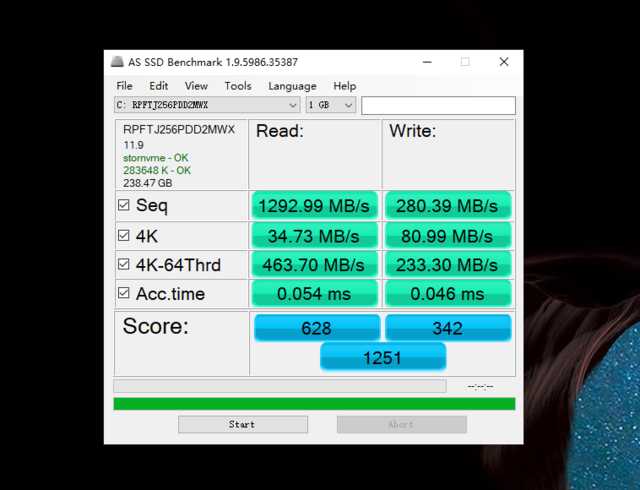Click the green full progress bar
The image size is (640, 490).
[x=314, y=404]
